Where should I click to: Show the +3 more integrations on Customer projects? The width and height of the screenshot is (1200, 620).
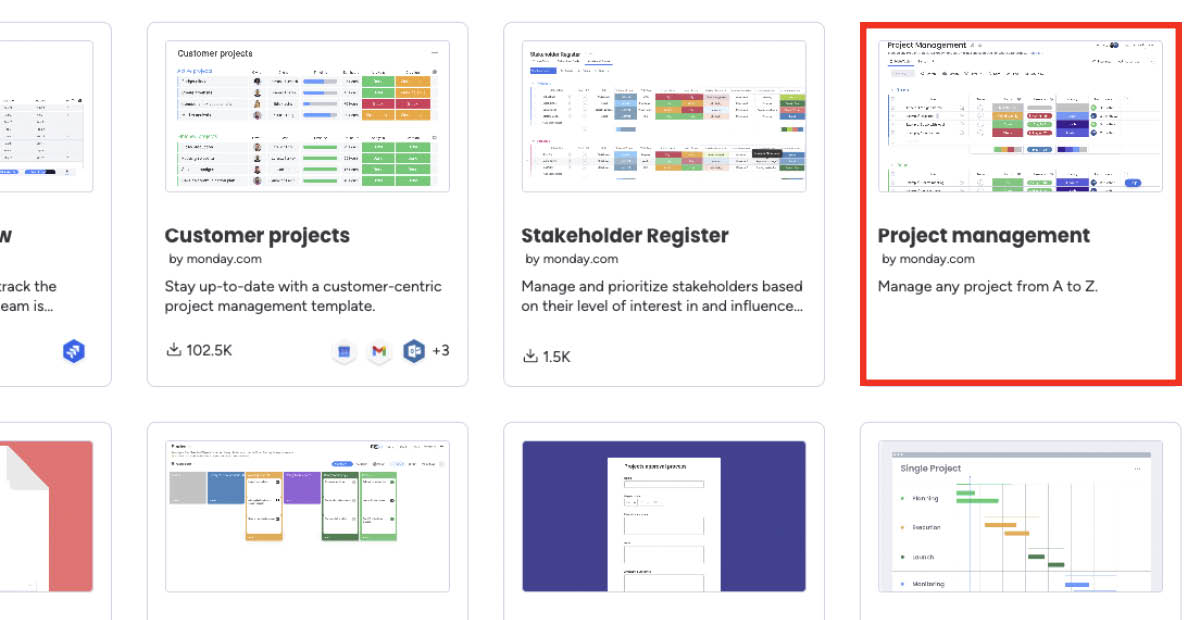(x=441, y=351)
